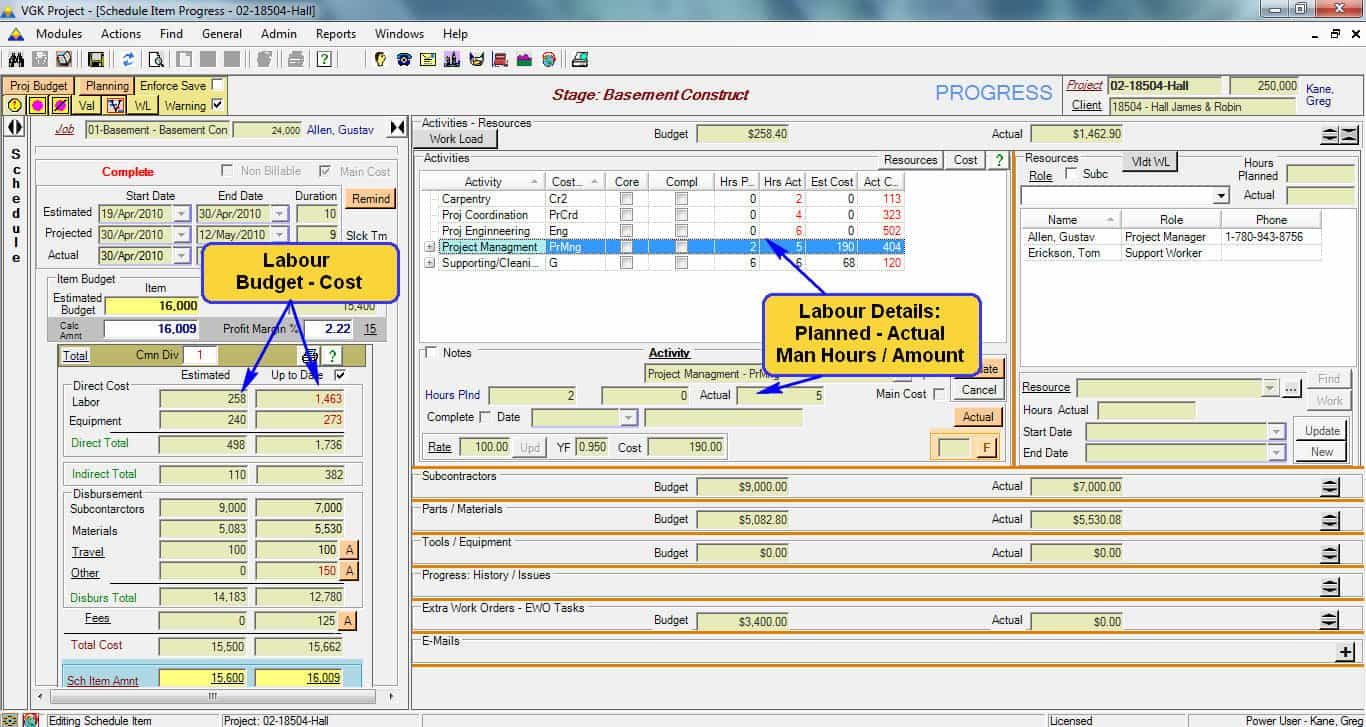Click the Remind button
1366x727 pixels.
pos(370,198)
